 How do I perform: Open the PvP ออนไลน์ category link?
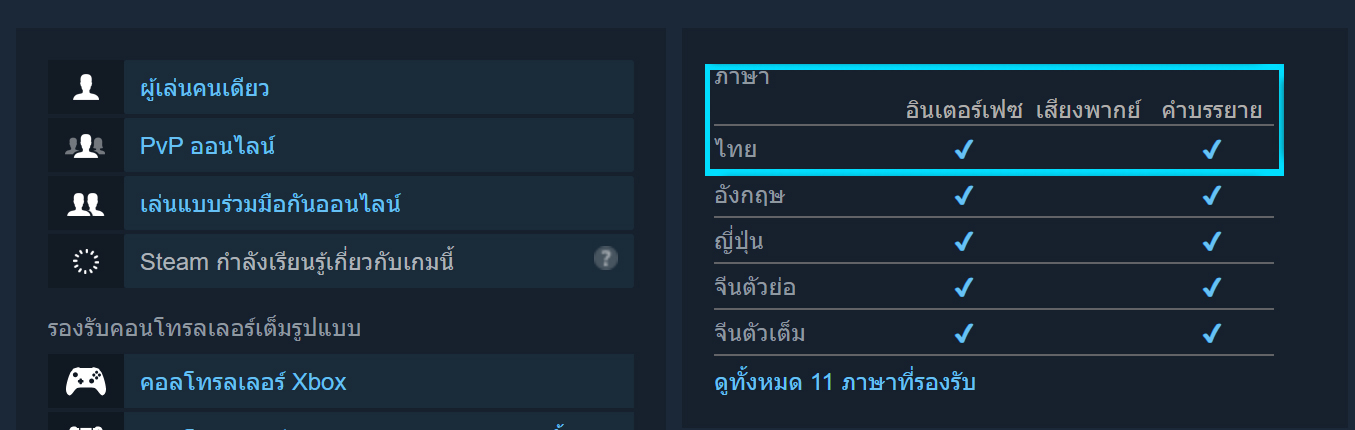[x=207, y=147]
